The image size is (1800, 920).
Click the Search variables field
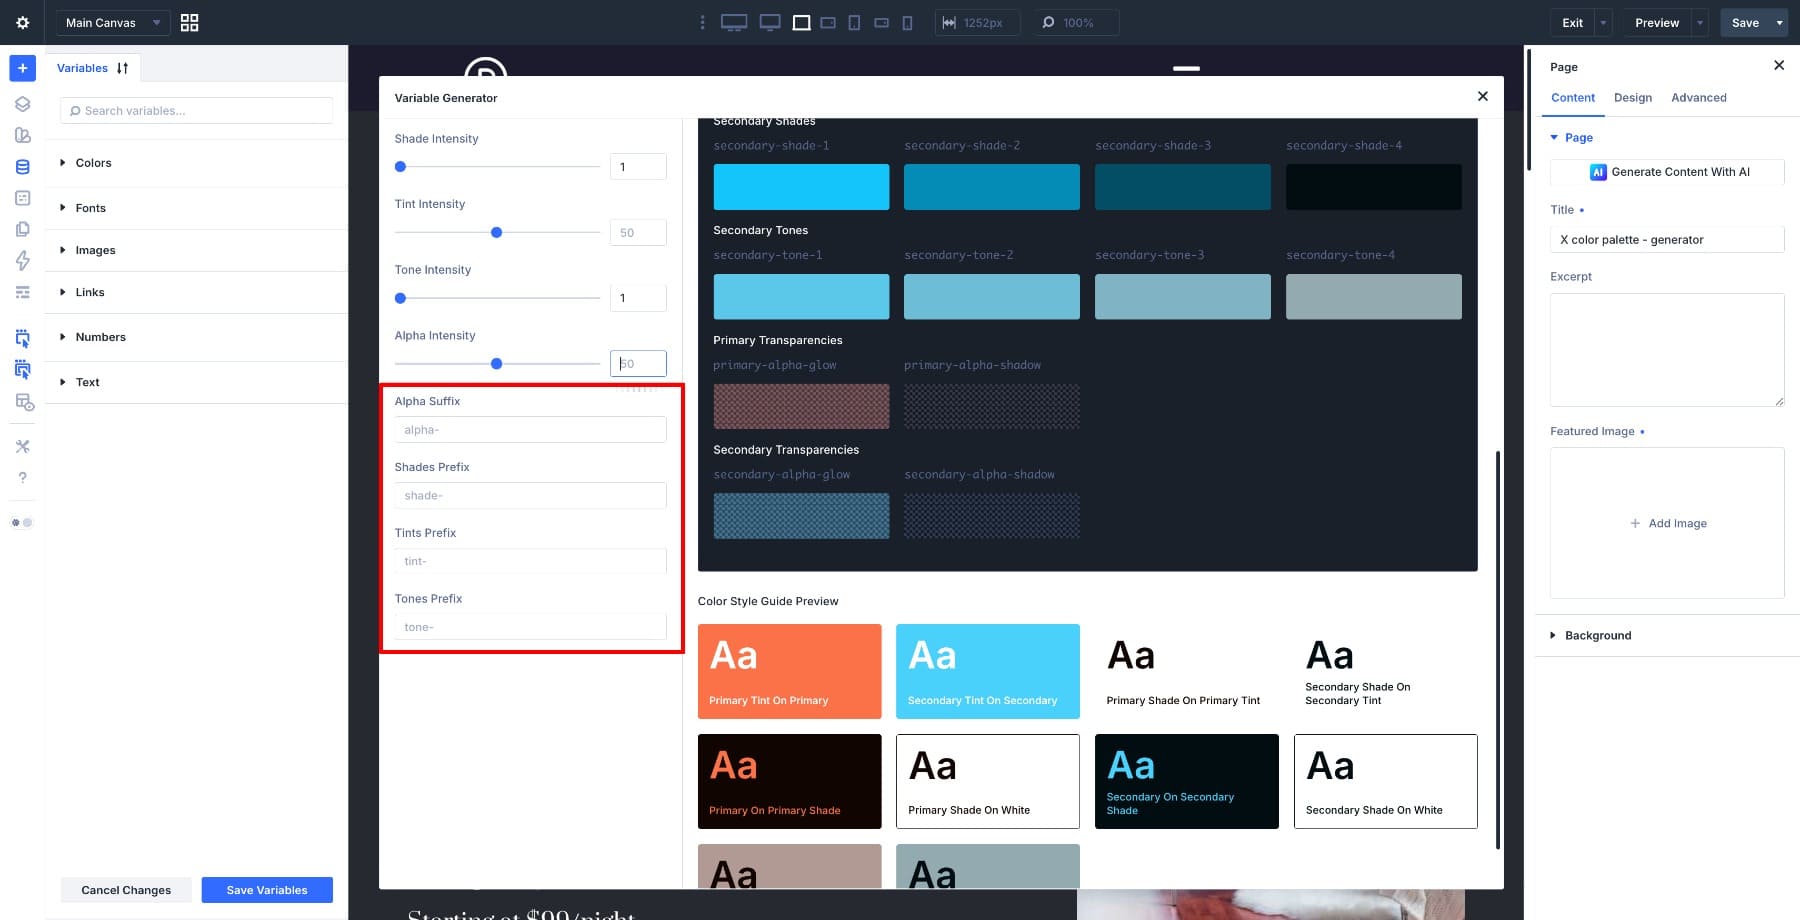pyautogui.click(x=196, y=111)
